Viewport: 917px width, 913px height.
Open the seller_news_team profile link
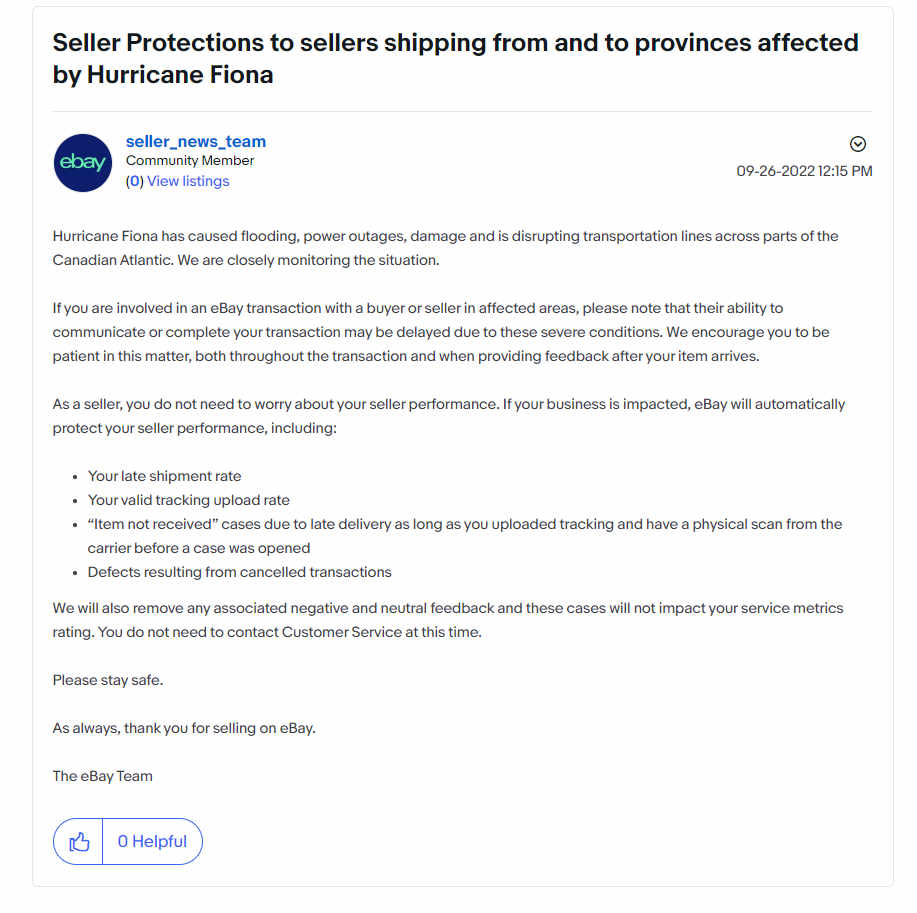[196, 142]
